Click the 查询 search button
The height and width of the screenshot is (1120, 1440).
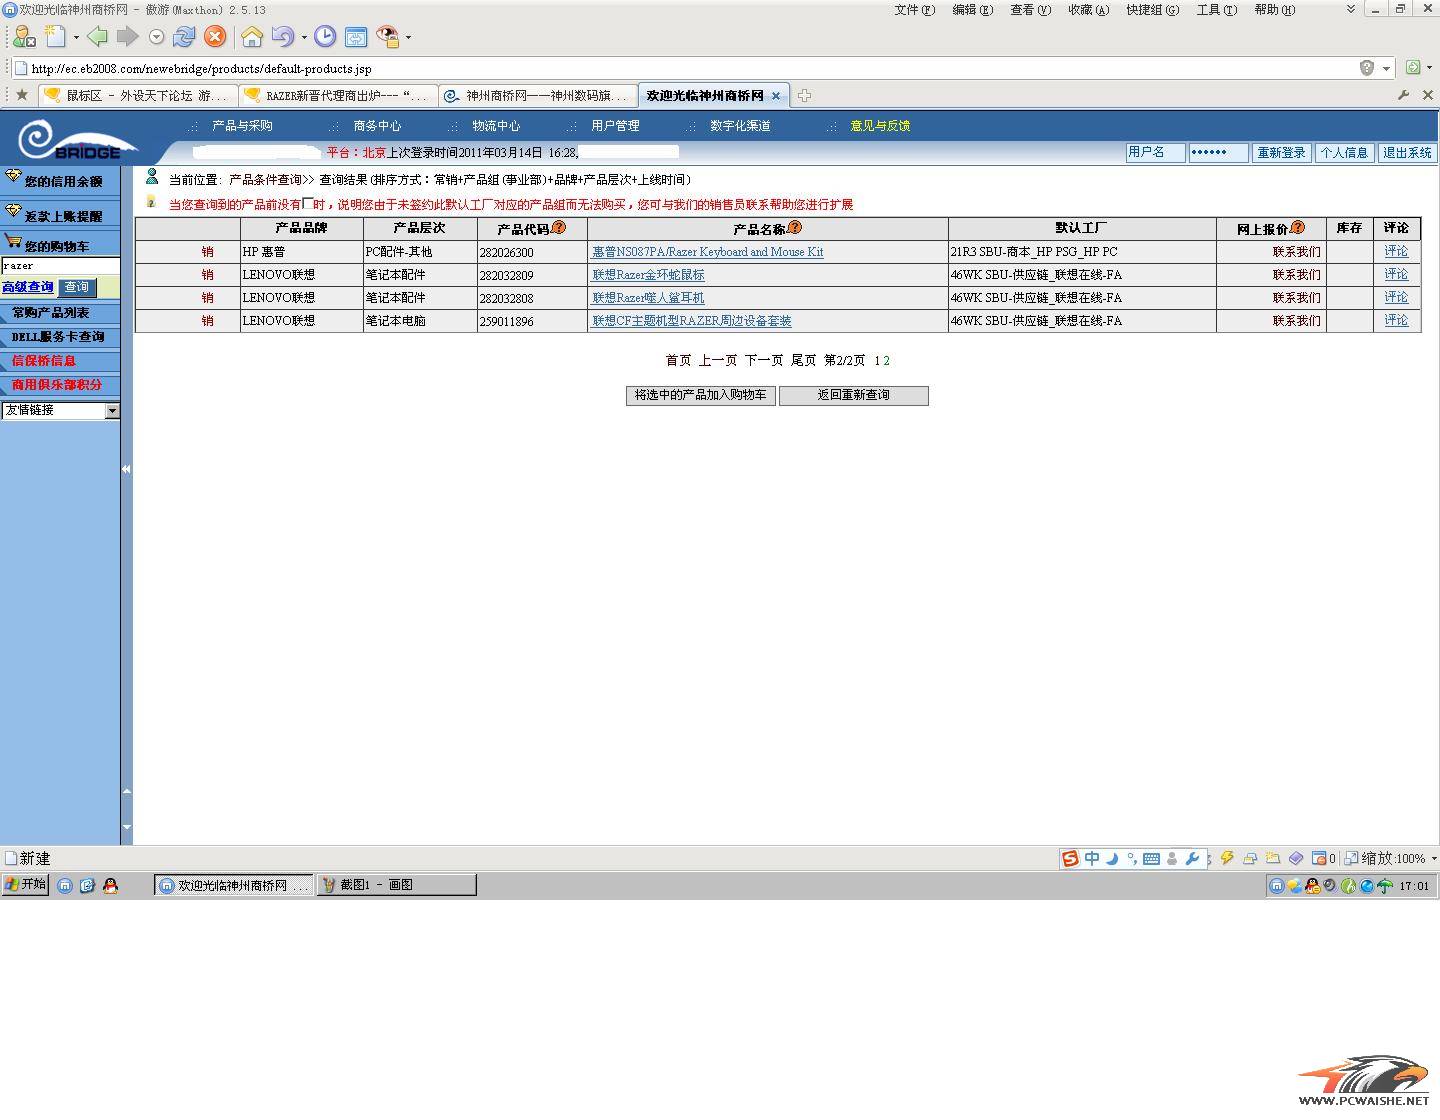pos(77,288)
